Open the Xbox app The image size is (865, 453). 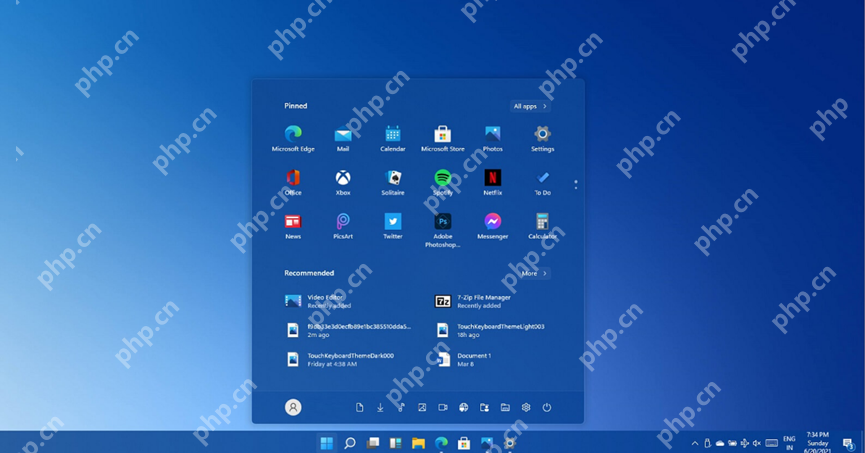pyautogui.click(x=343, y=182)
